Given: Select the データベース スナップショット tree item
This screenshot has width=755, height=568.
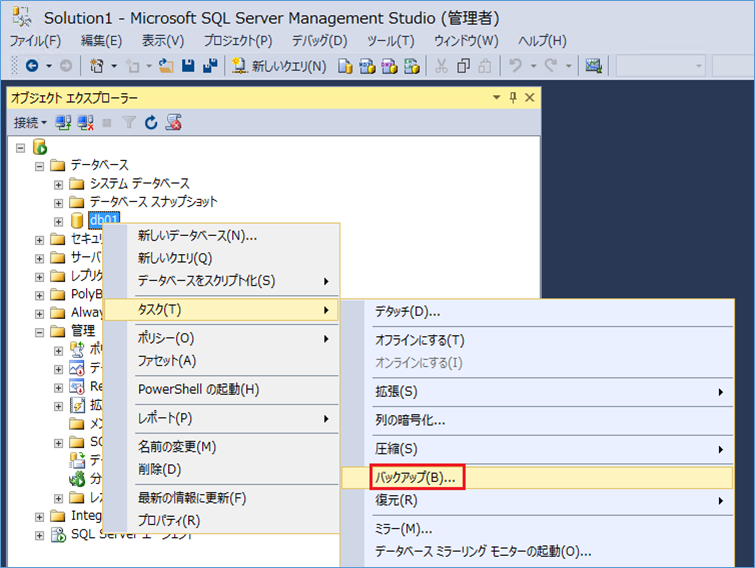Looking at the screenshot, I should (x=153, y=202).
